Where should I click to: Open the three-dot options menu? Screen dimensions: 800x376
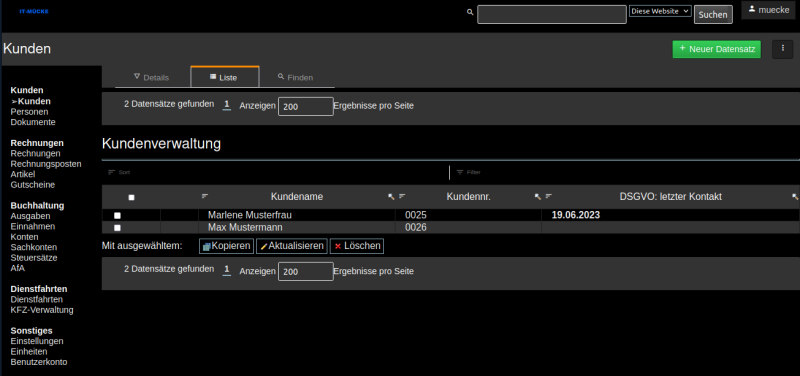[x=783, y=49]
